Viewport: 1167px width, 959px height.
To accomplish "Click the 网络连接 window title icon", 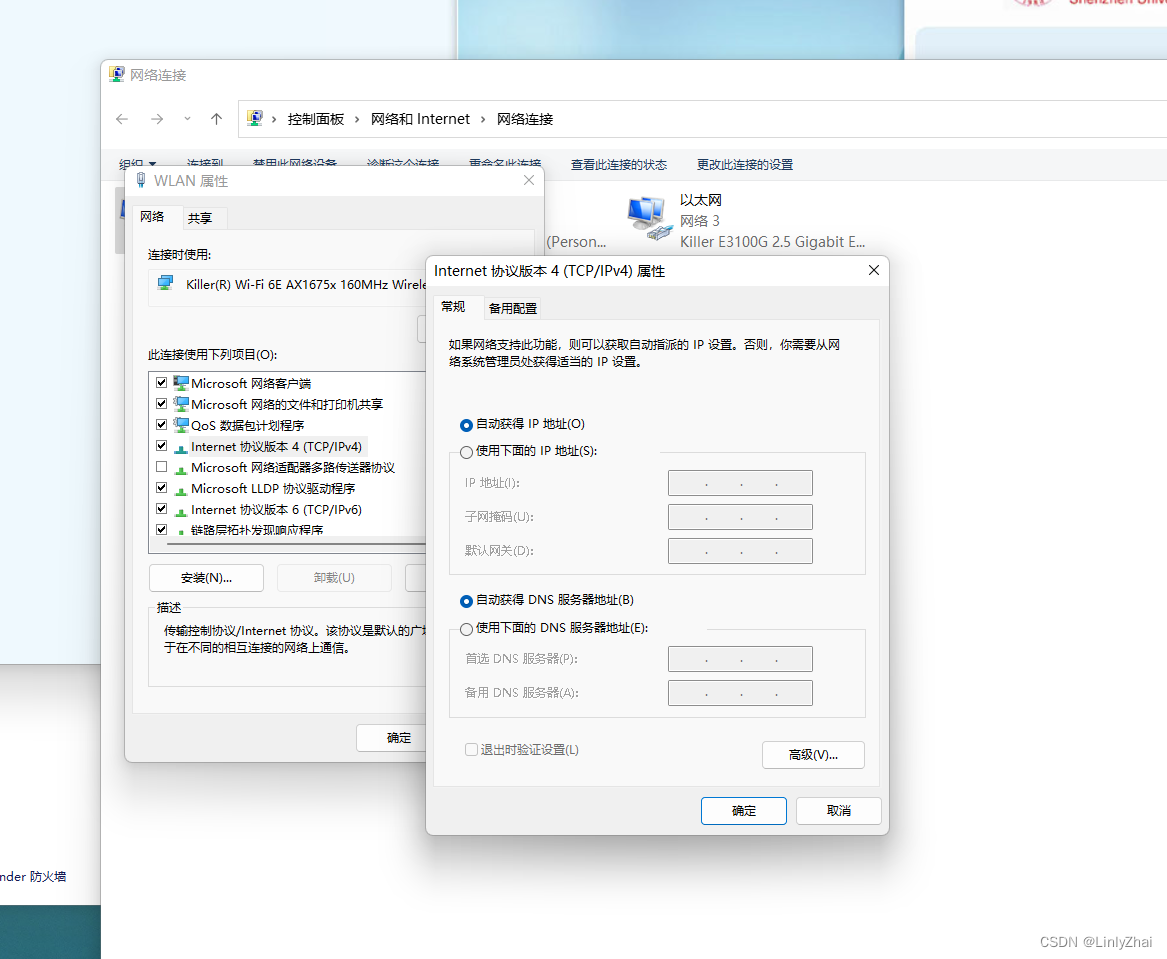I will pos(117,74).
